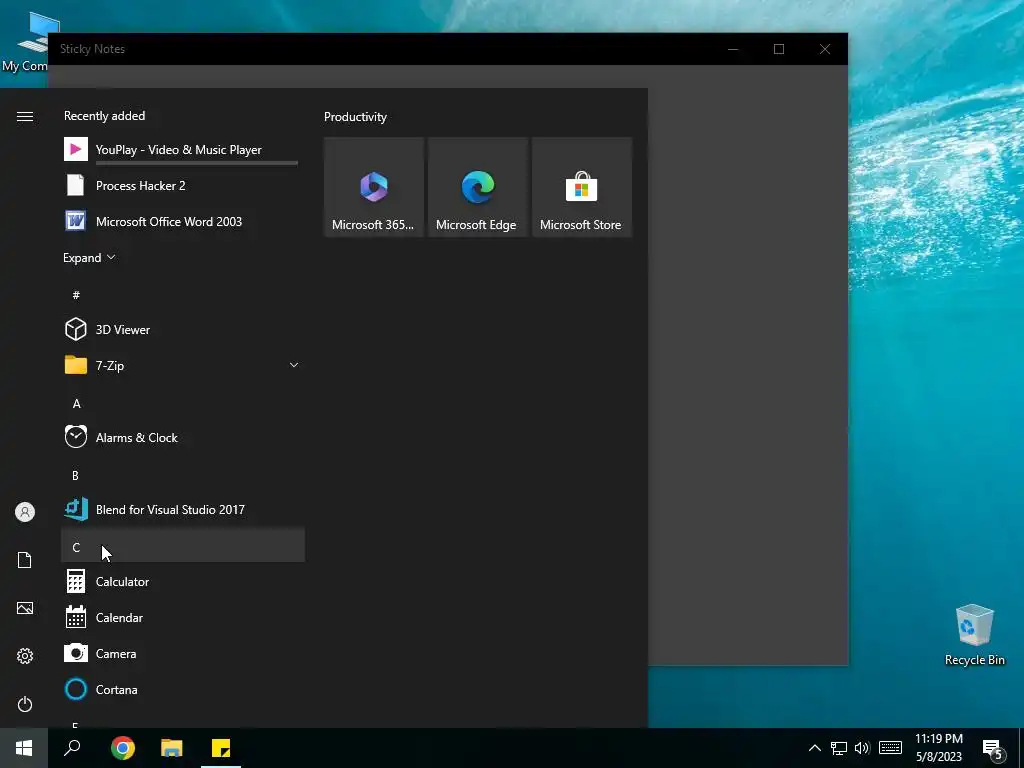Expand the Recently added list

point(89,257)
